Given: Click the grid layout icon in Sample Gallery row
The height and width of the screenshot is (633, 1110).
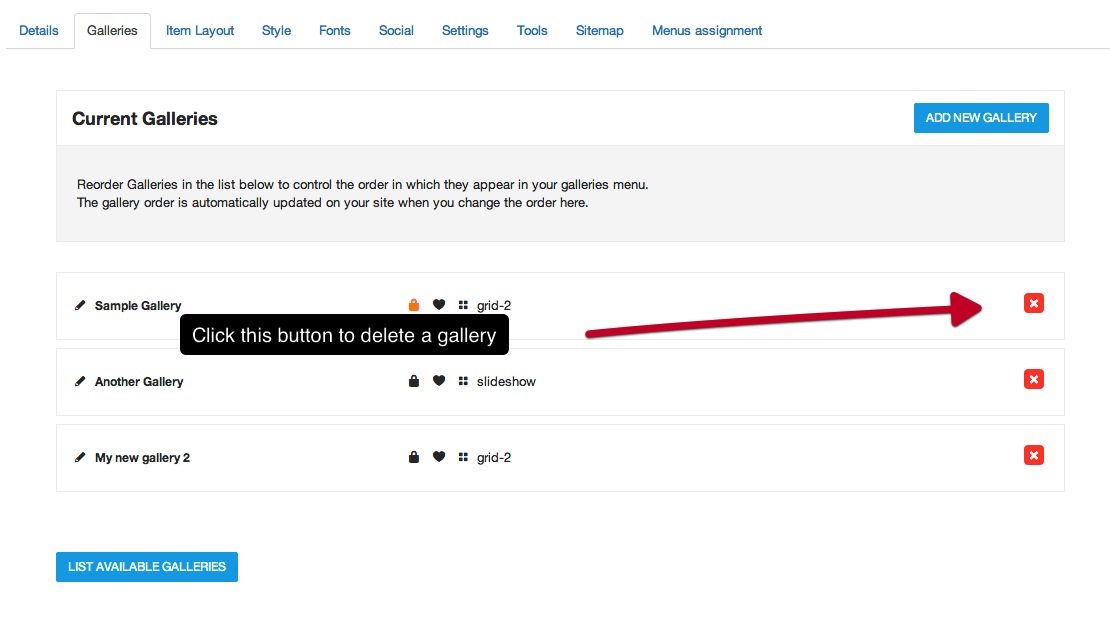Looking at the screenshot, I should click(463, 305).
